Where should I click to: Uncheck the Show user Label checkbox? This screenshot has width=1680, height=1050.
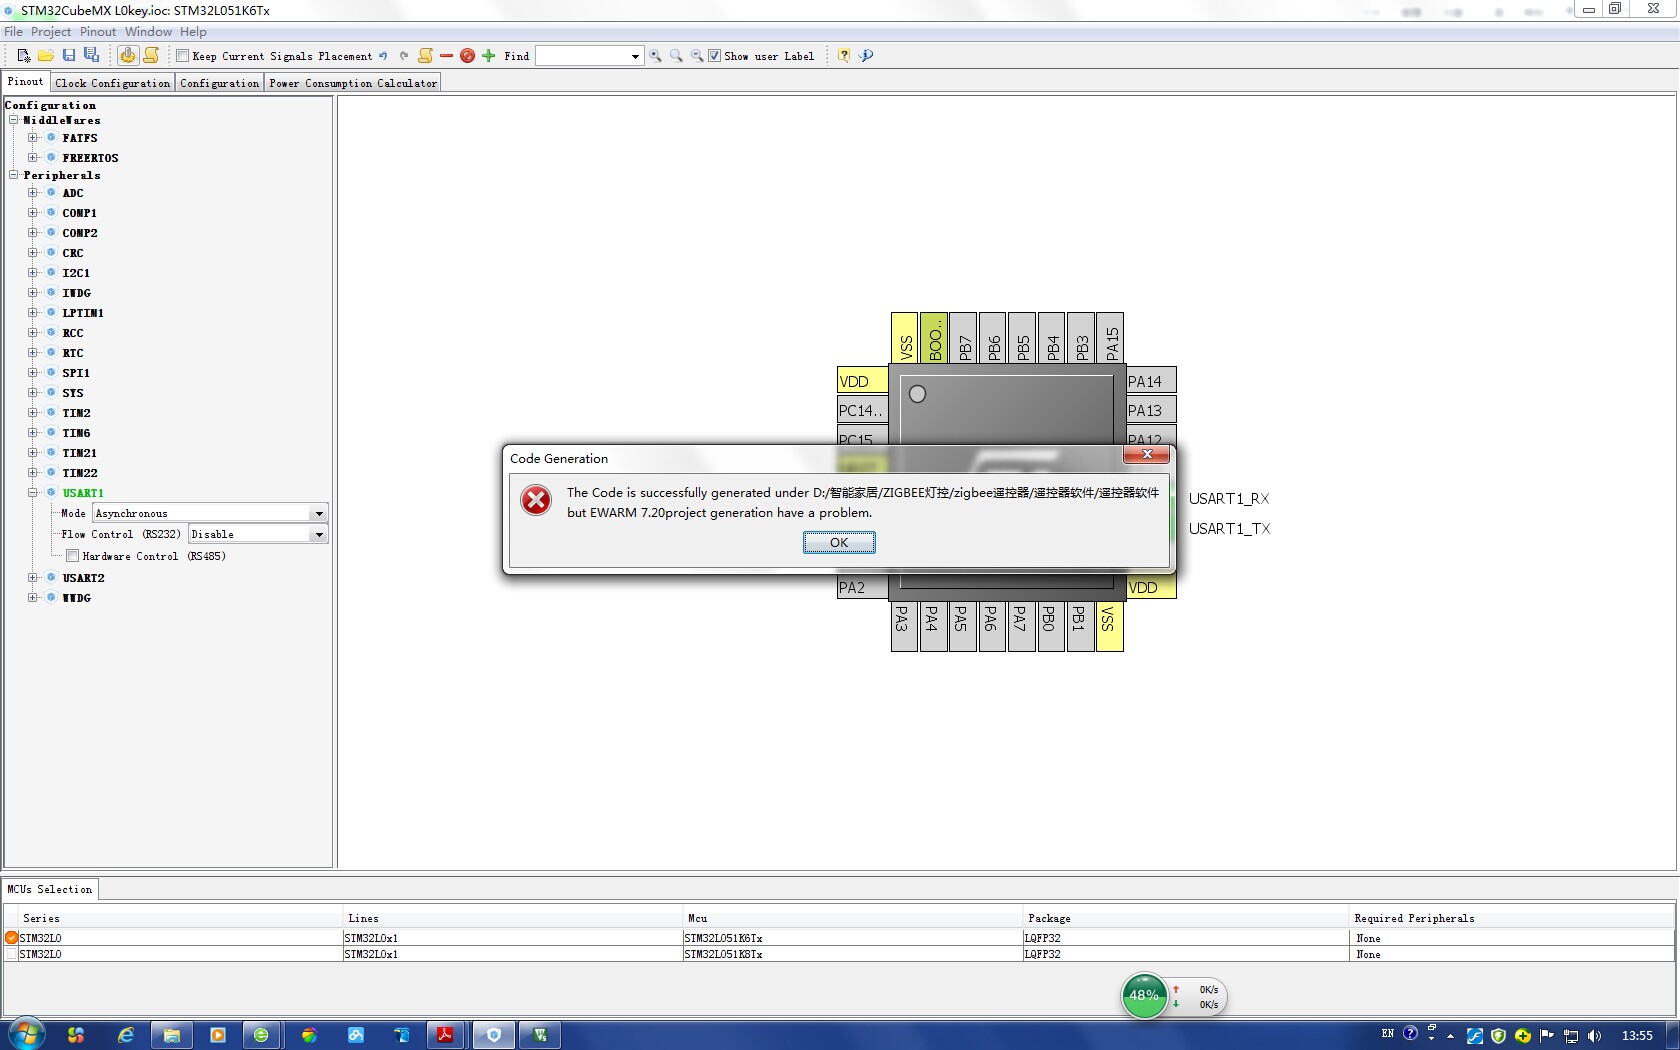714,56
